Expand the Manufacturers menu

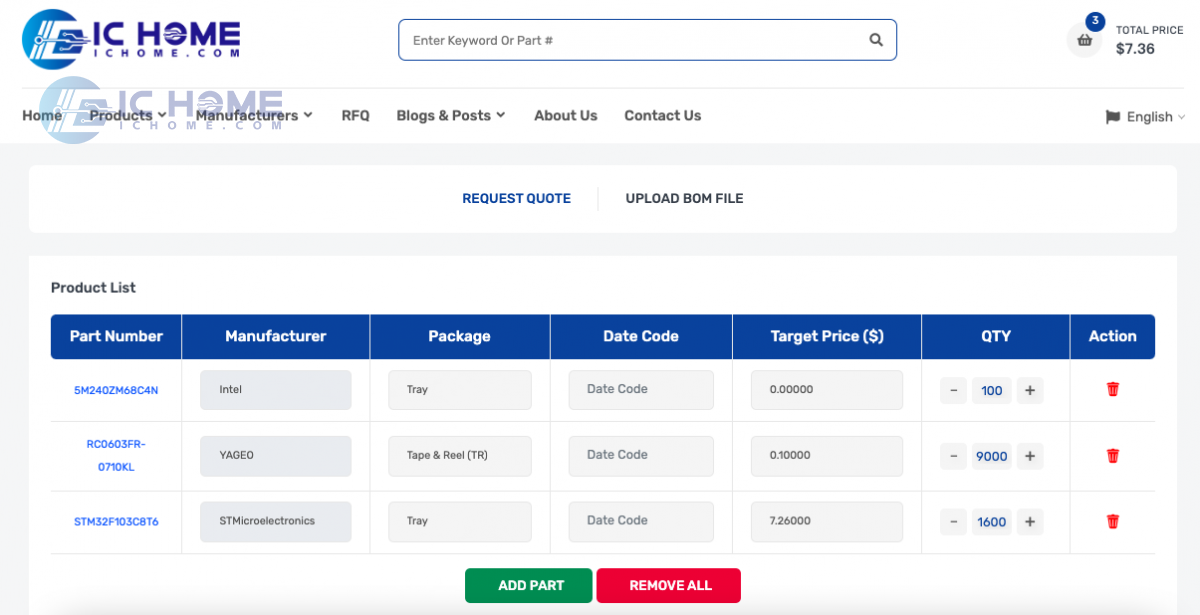(x=254, y=115)
